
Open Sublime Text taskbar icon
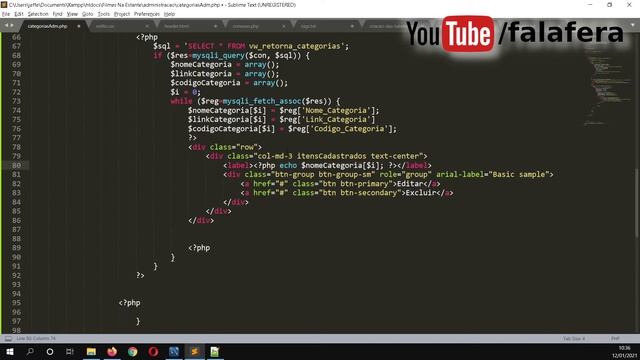point(195,351)
